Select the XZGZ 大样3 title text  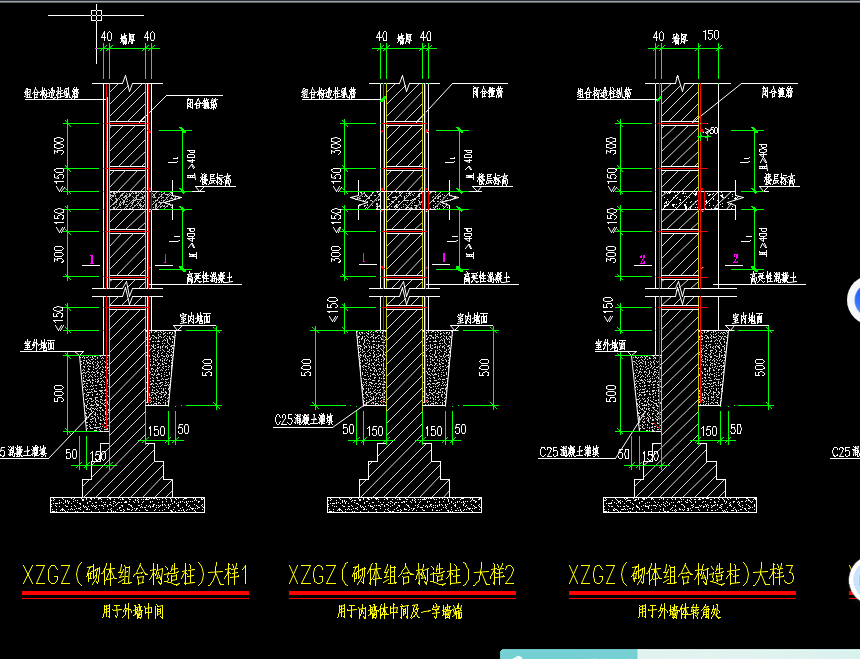(x=681, y=576)
